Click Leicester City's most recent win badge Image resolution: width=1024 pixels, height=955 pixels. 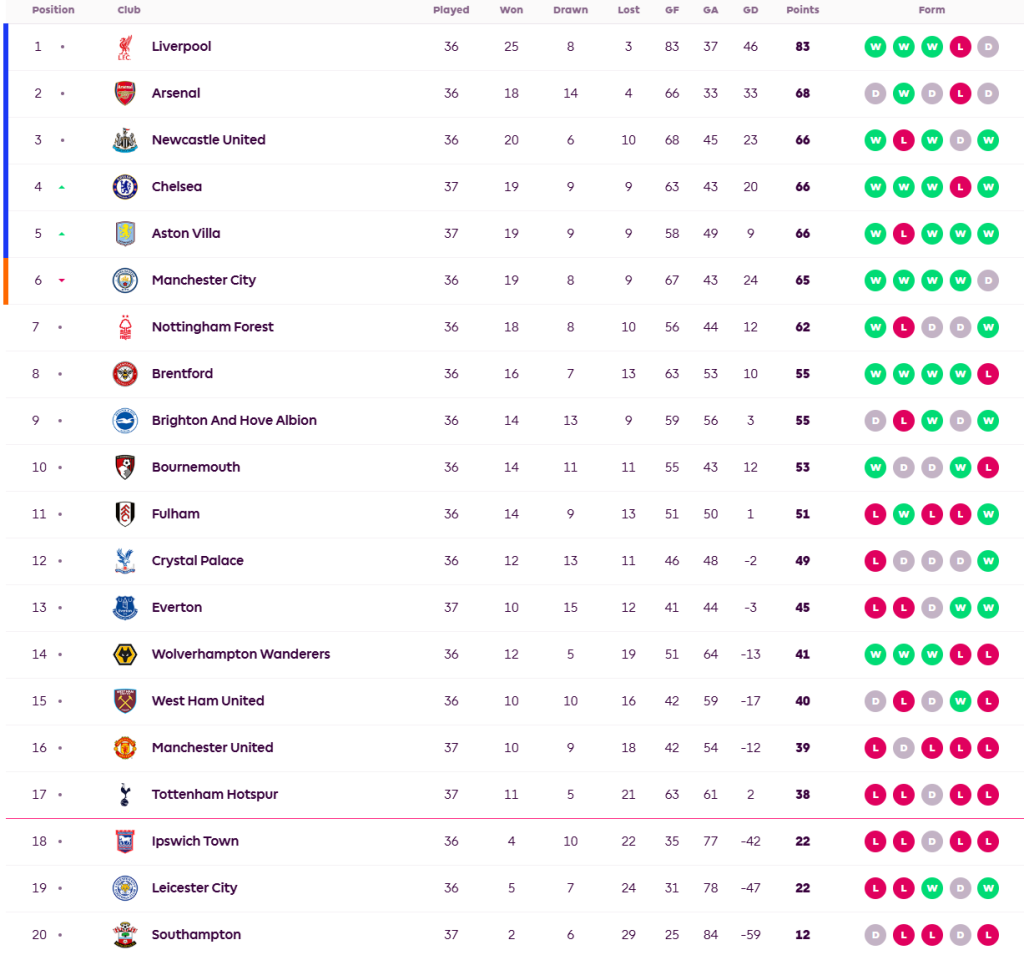(988, 888)
